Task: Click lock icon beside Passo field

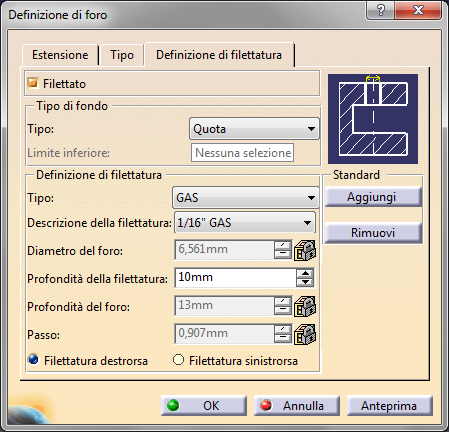Action: coord(305,334)
